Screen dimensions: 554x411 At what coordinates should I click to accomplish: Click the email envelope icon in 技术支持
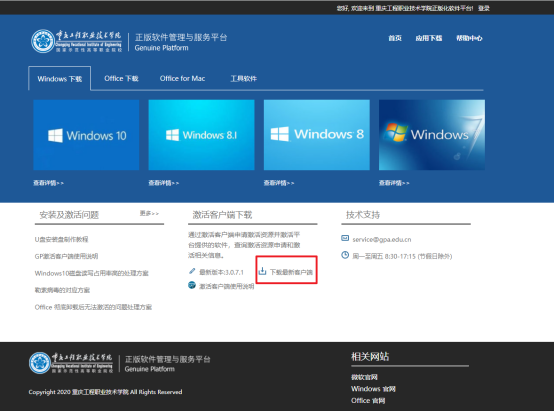(x=345, y=238)
